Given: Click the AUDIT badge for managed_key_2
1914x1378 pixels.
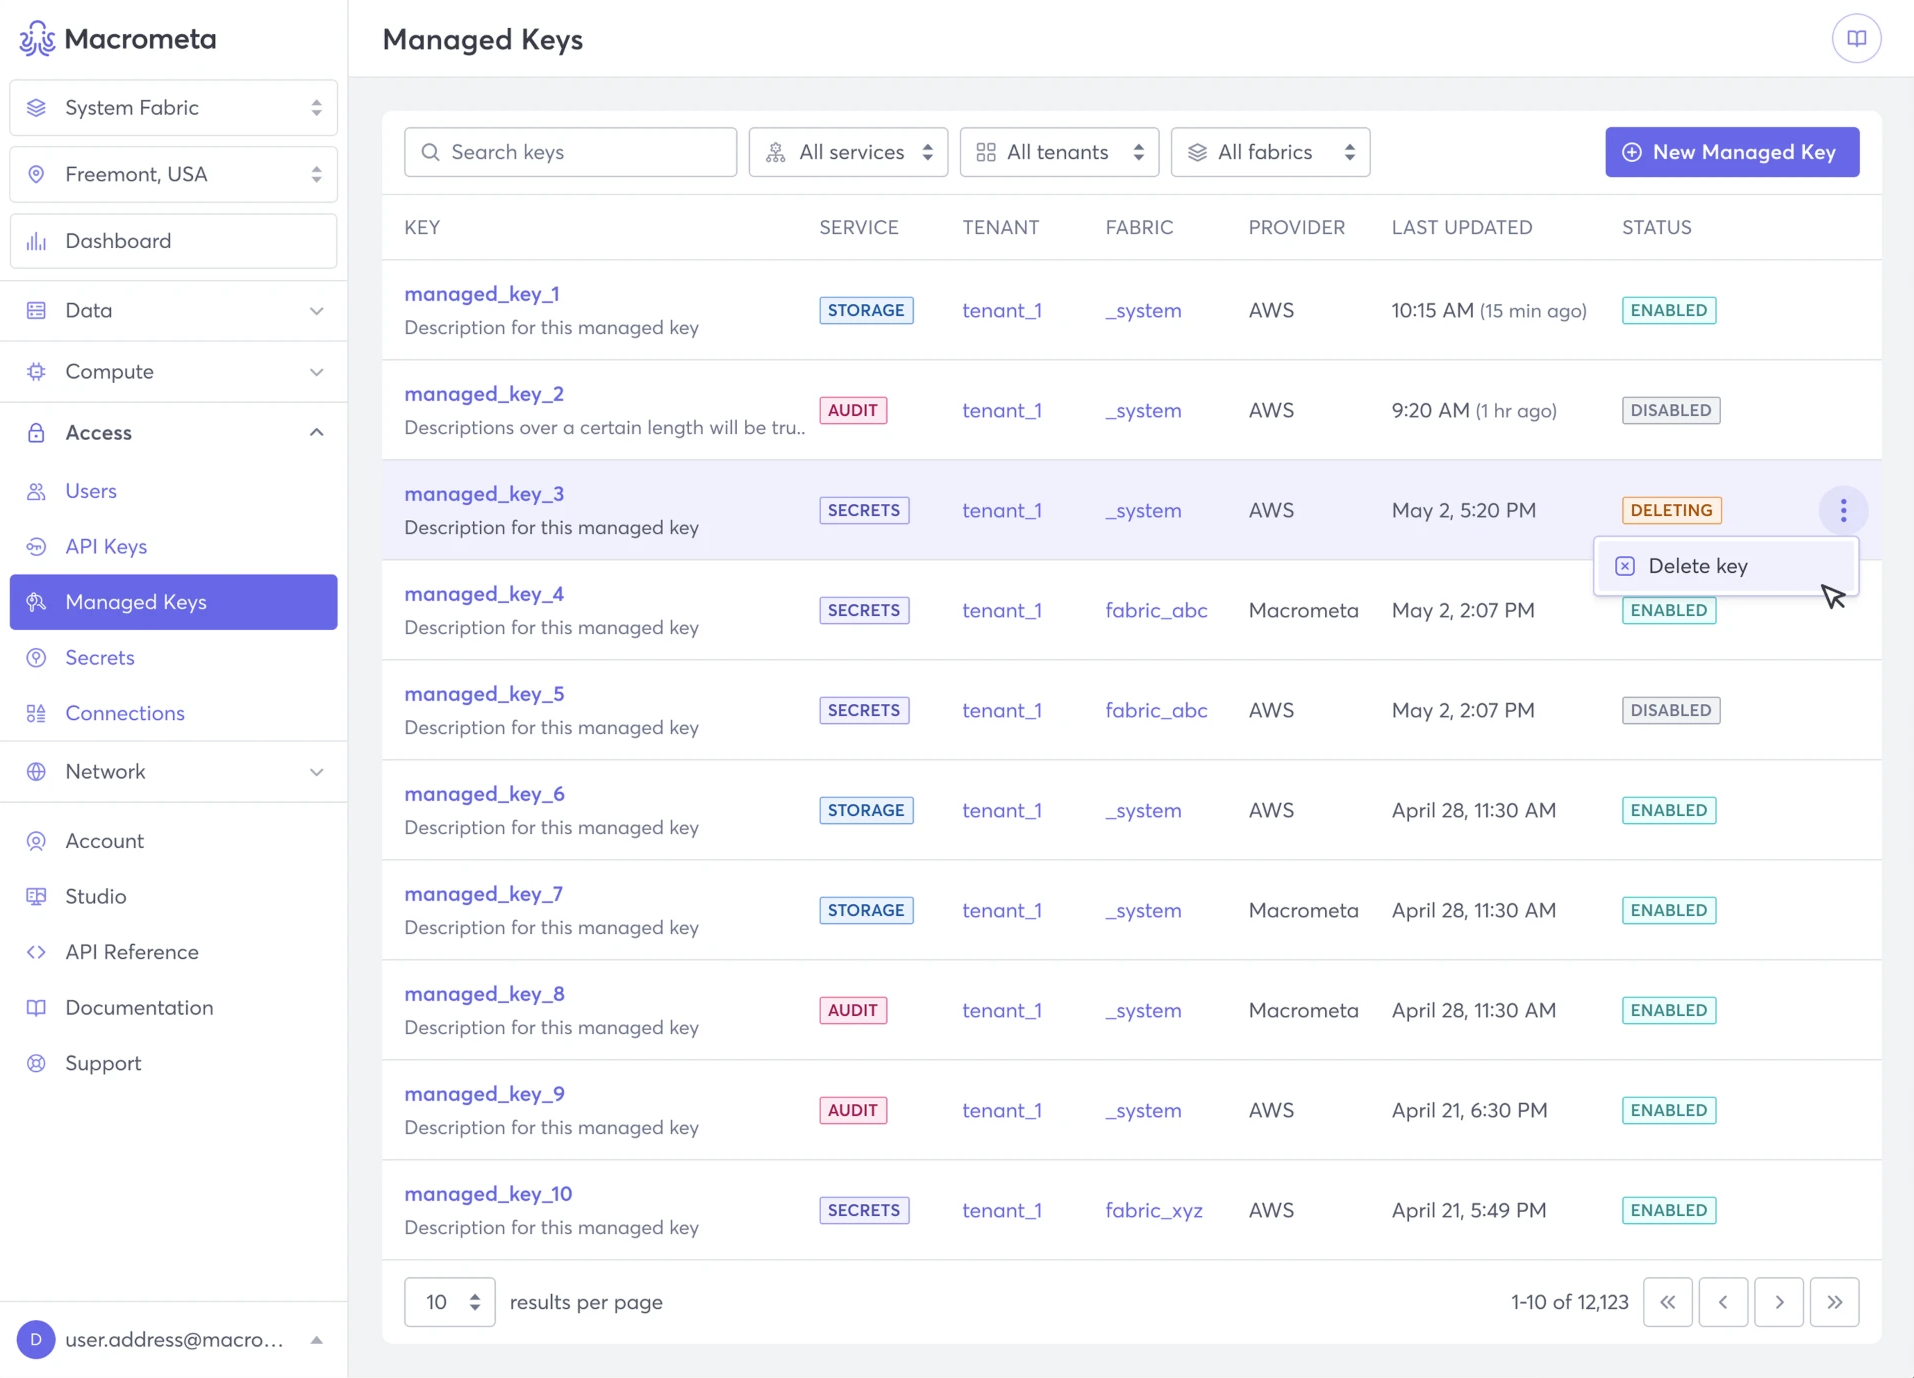Looking at the screenshot, I should point(853,410).
